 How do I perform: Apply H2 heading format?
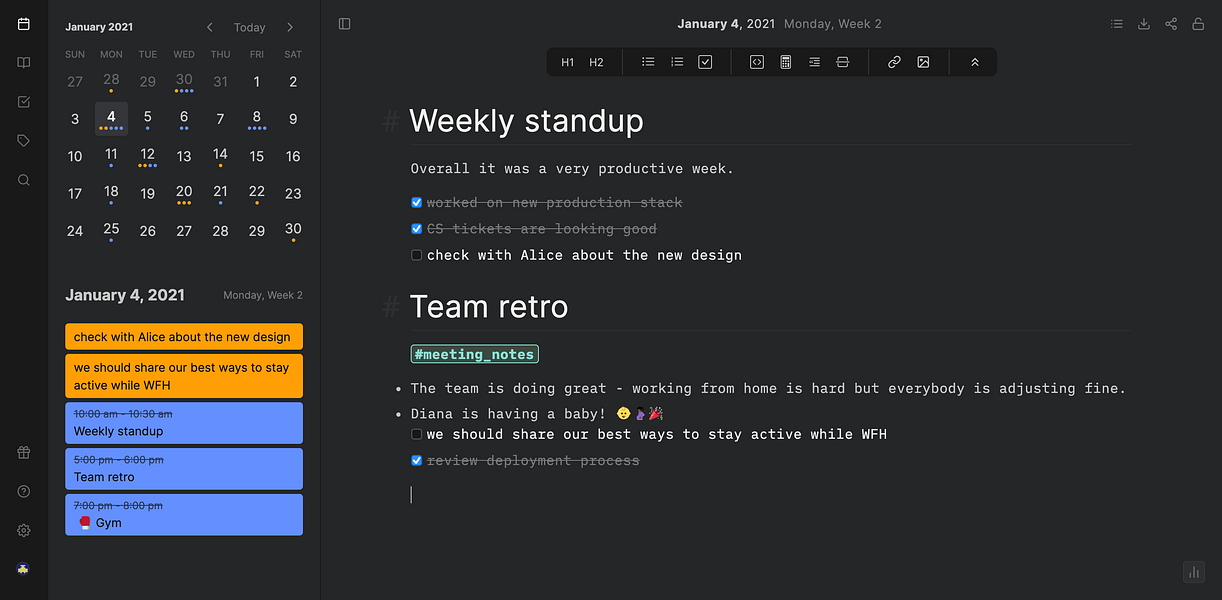(596, 62)
